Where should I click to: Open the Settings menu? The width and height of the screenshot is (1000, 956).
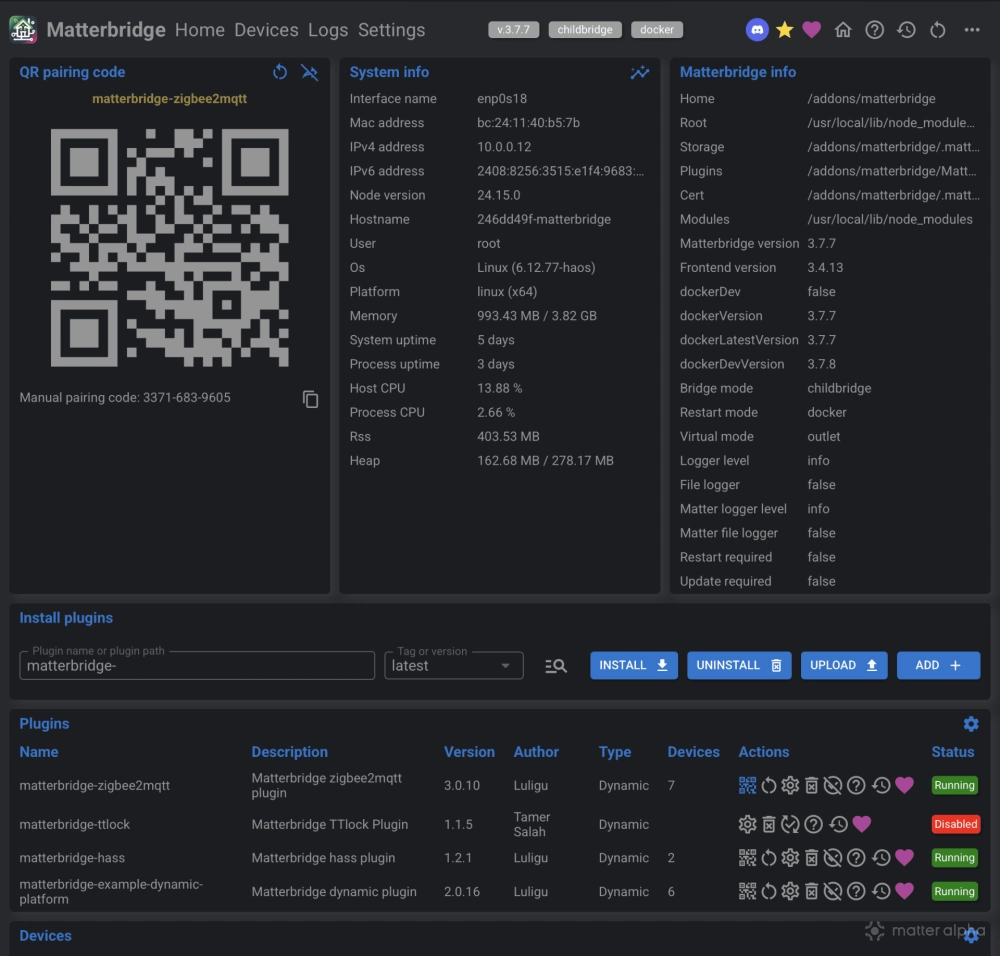pyautogui.click(x=391, y=30)
